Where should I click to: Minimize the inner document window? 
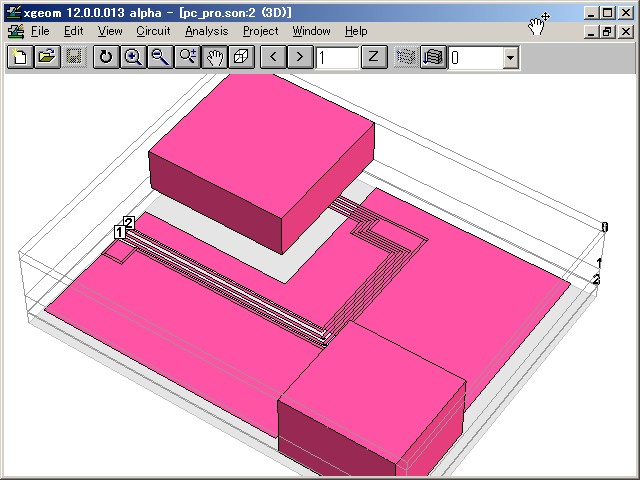pos(591,31)
